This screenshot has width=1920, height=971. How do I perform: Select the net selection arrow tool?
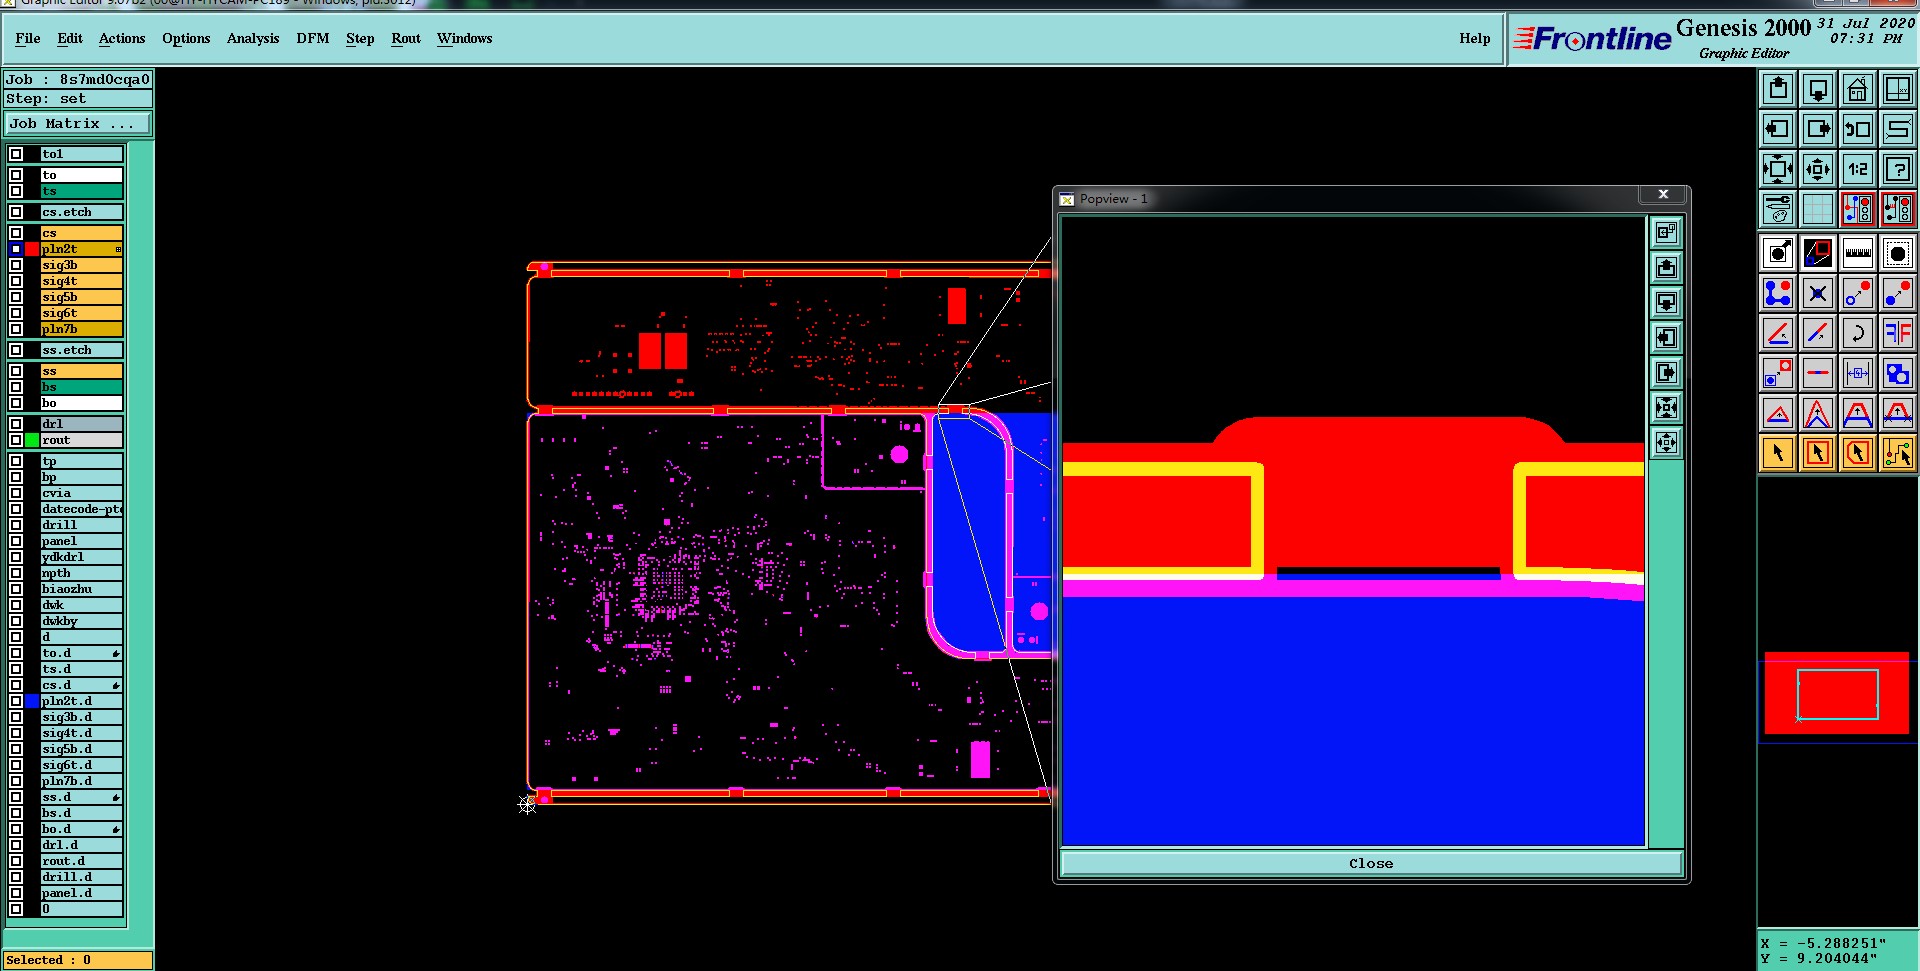pos(1898,453)
